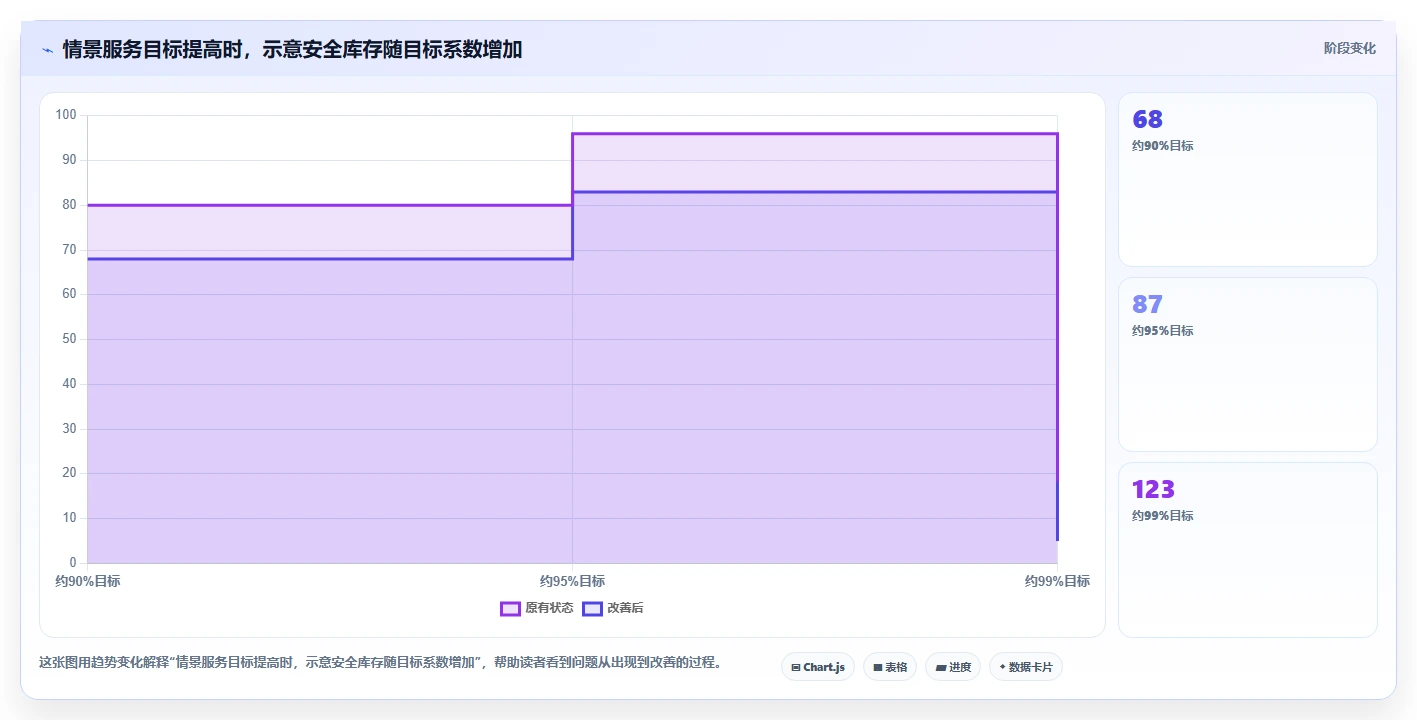This screenshot has height=720, width=1417.
Task: Click the 进度 tag's bar icon
Action: click(x=941, y=667)
